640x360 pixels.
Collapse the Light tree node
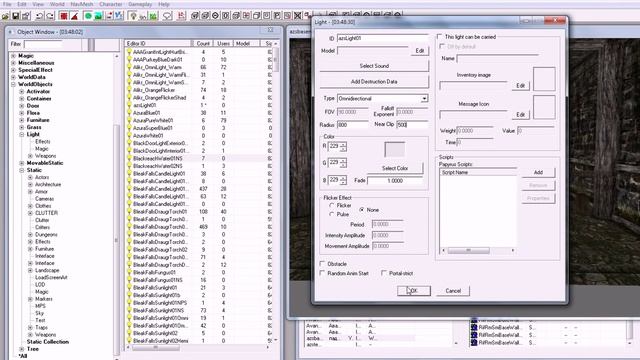pos(22,134)
